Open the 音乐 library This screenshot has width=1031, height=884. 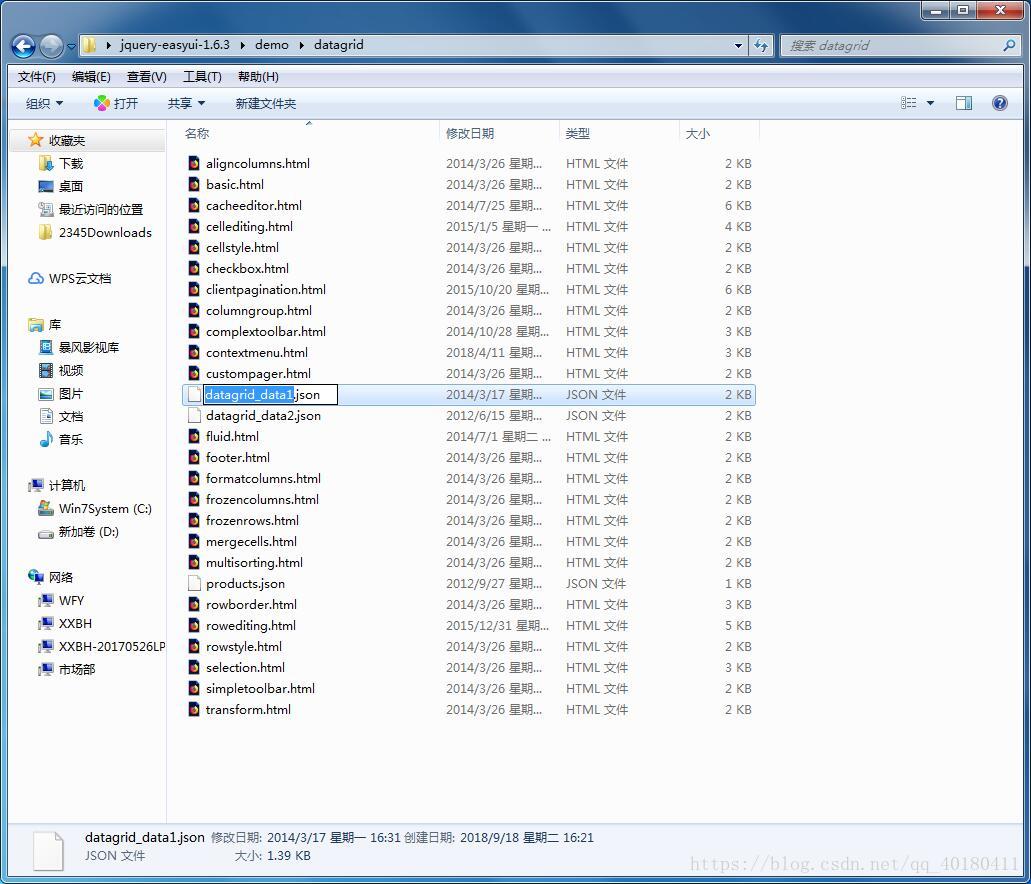pos(71,440)
